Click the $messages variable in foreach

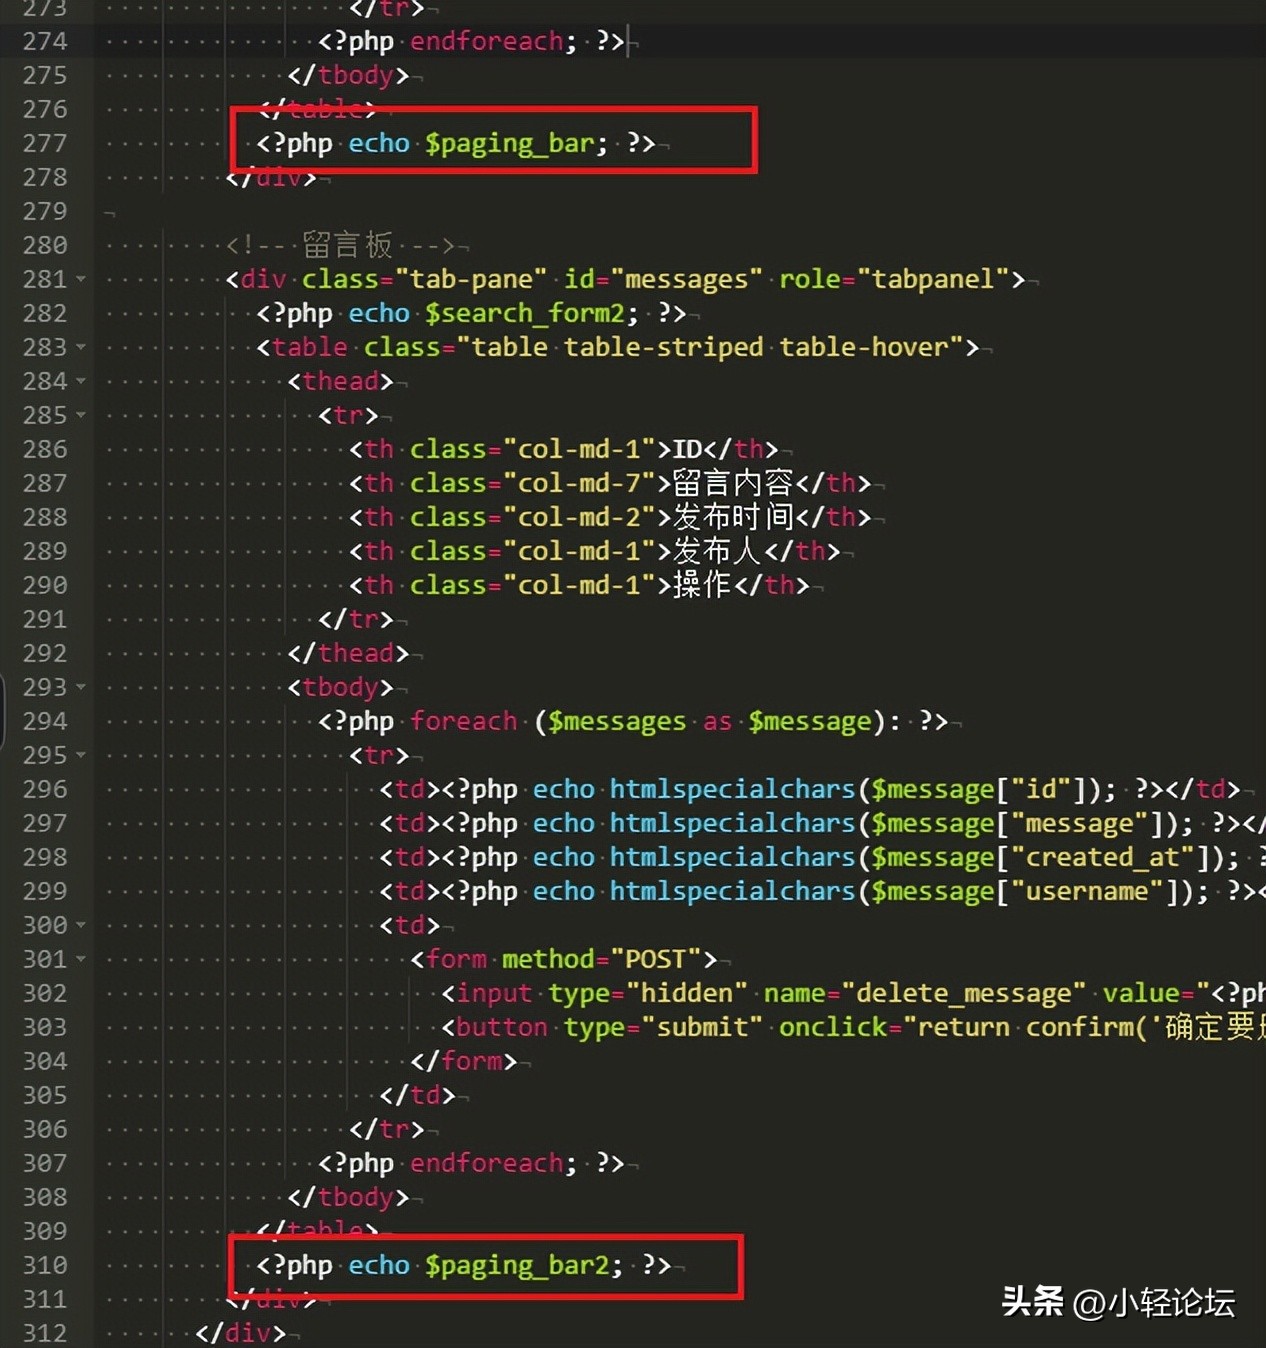[x=617, y=722]
